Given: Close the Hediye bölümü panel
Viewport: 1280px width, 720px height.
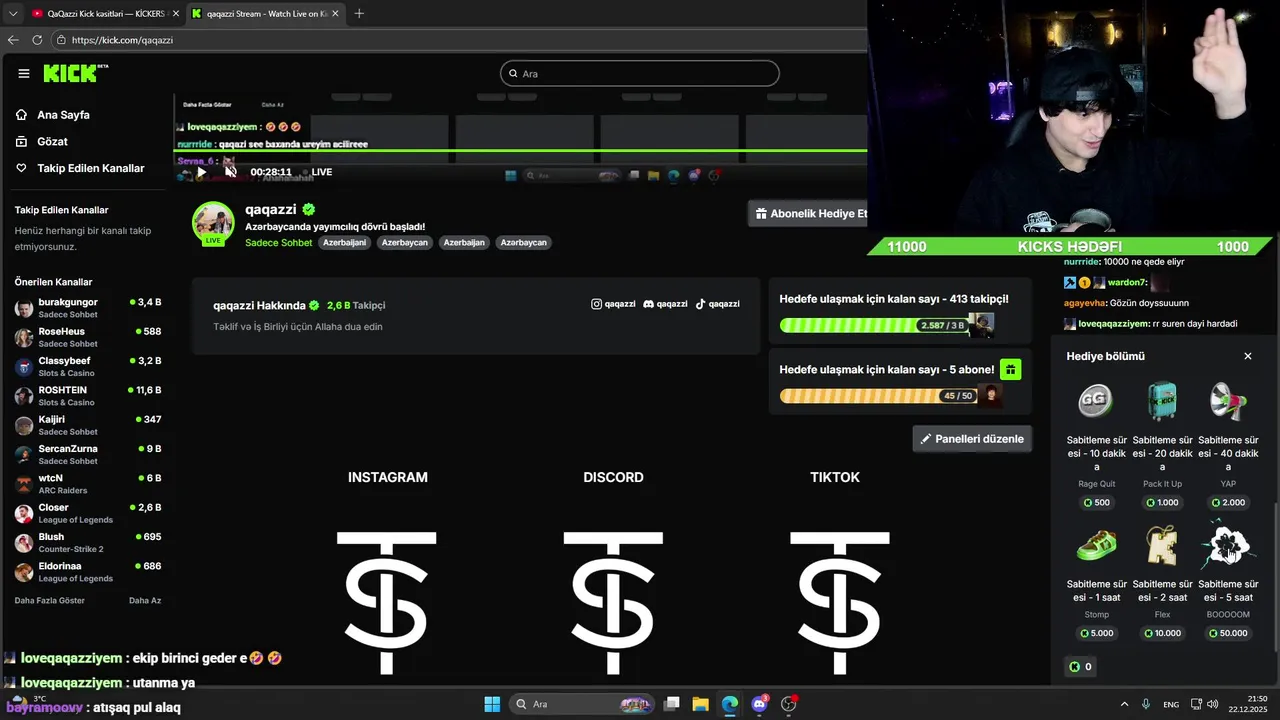Looking at the screenshot, I should [x=1247, y=356].
